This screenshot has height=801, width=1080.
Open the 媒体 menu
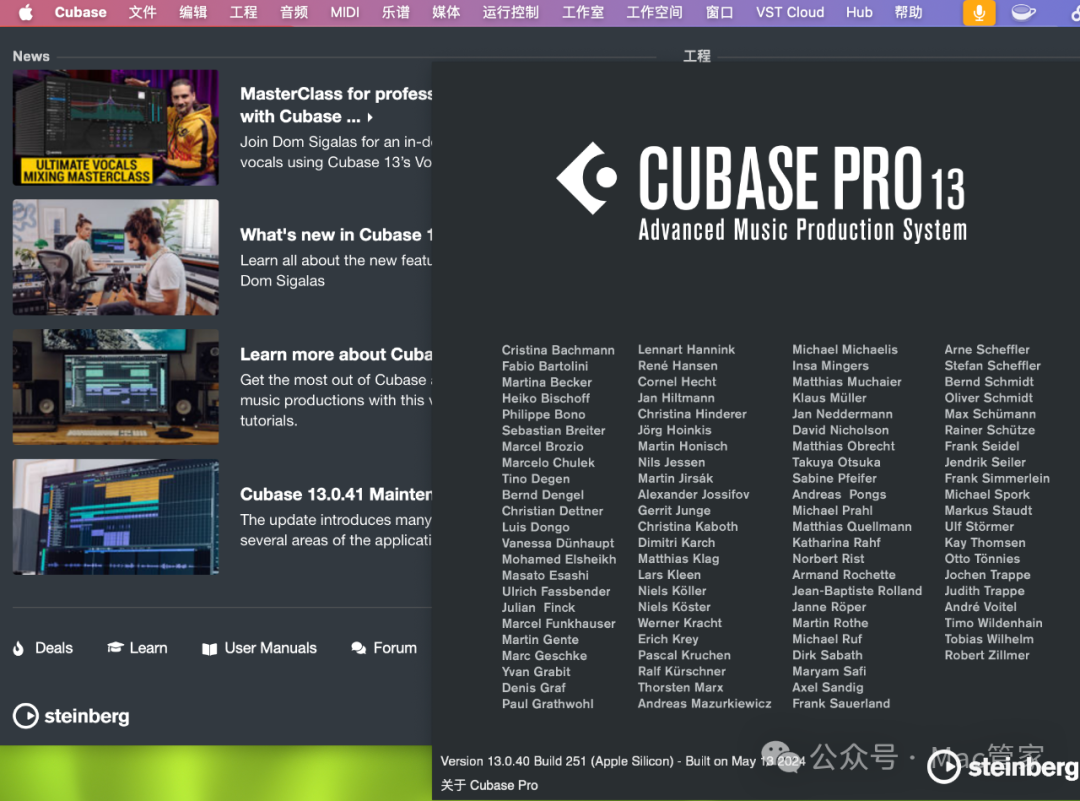click(x=446, y=12)
